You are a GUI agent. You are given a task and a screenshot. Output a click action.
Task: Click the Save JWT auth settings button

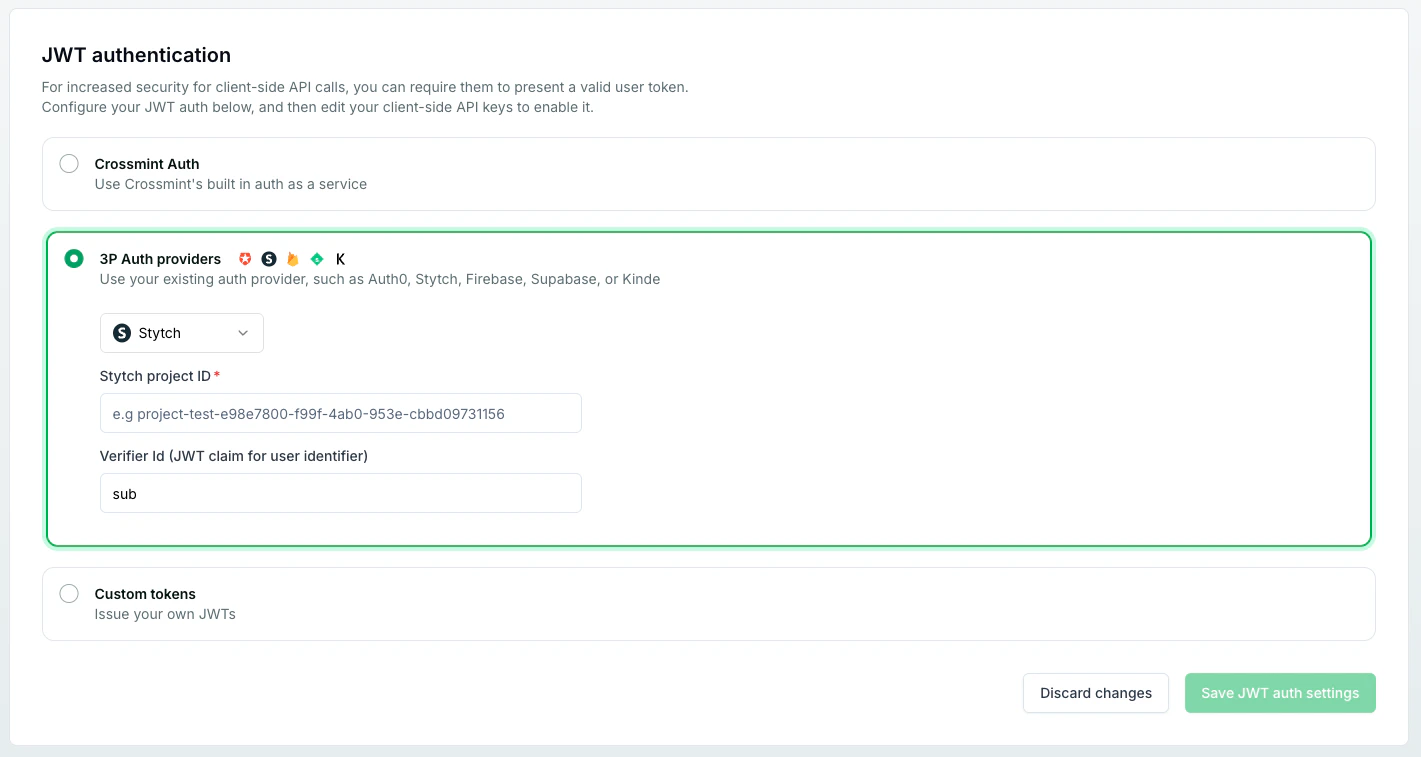[x=1280, y=692]
